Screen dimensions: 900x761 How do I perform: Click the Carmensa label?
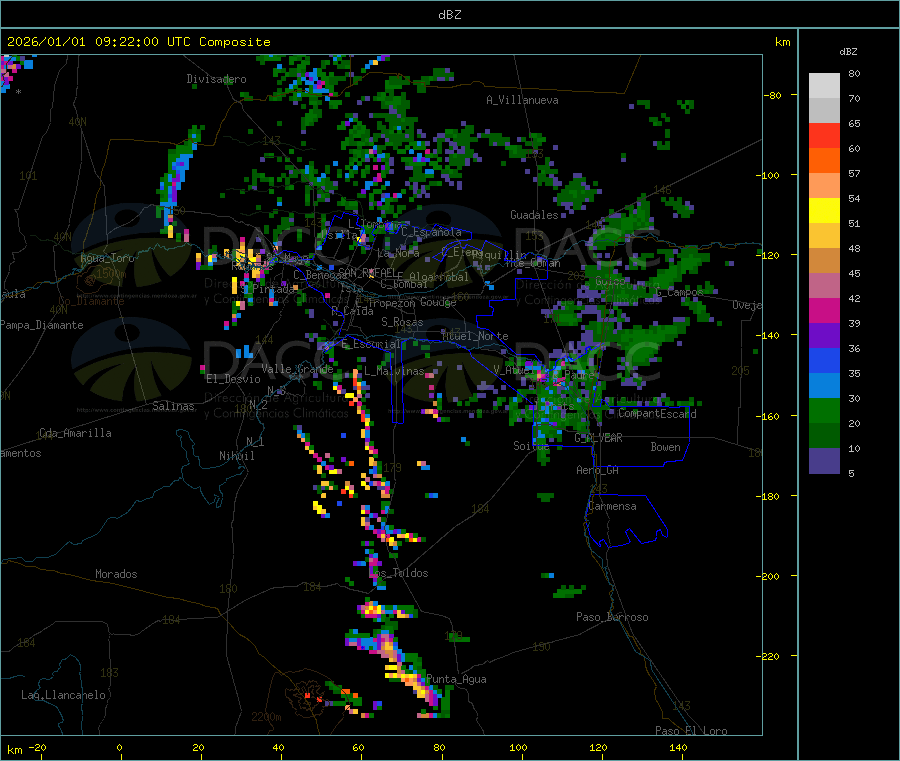click(x=612, y=506)
